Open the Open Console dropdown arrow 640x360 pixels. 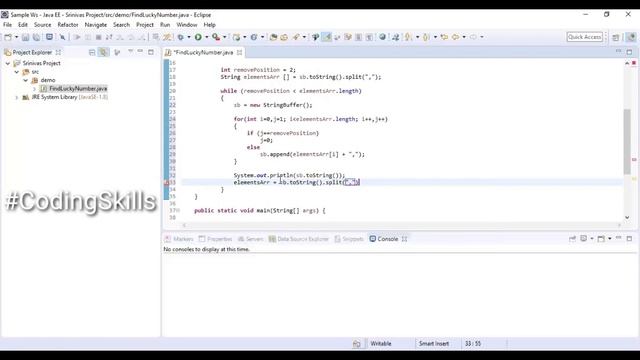[610, 239]
